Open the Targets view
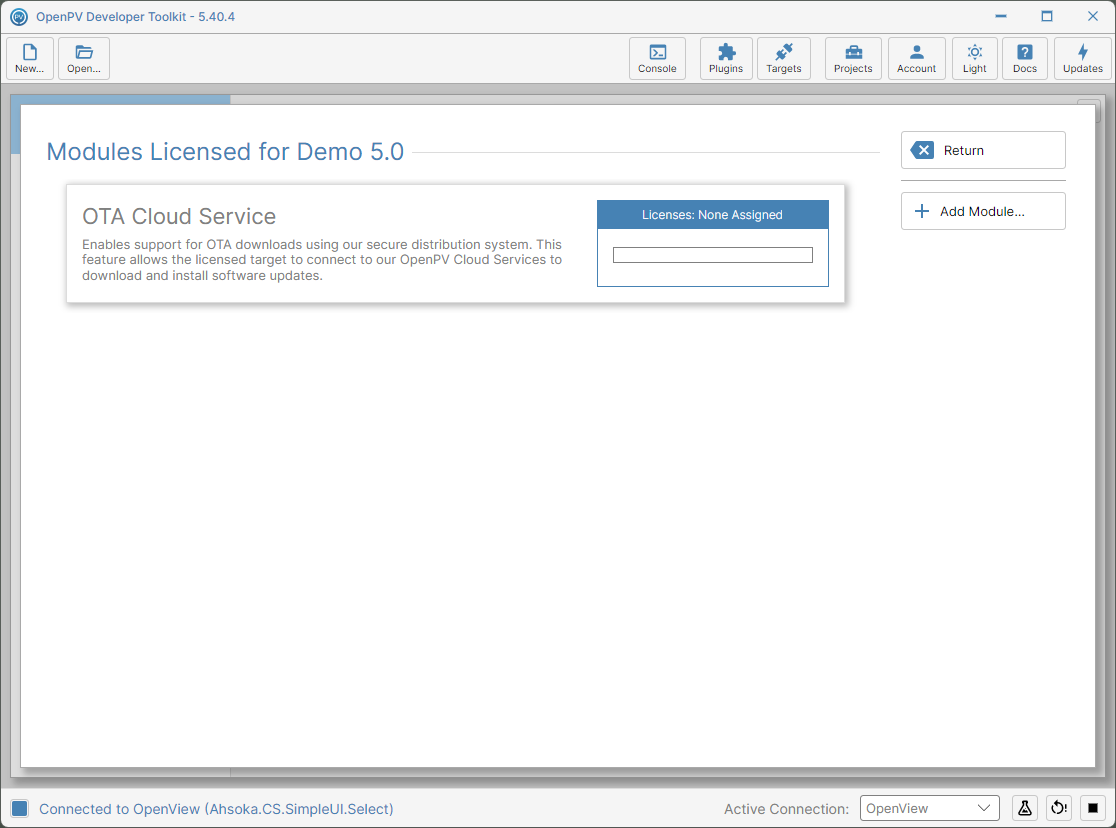1116x828 pixels. [784, 58]
